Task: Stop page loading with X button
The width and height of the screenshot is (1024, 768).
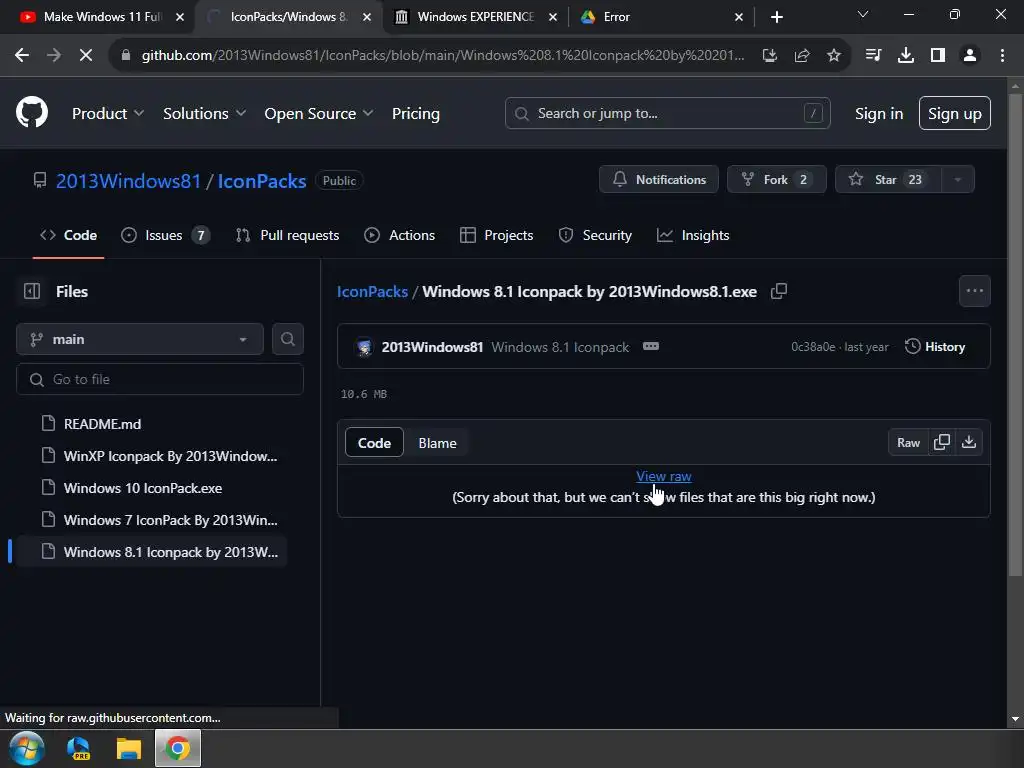Action: click(x=86, y=56)
